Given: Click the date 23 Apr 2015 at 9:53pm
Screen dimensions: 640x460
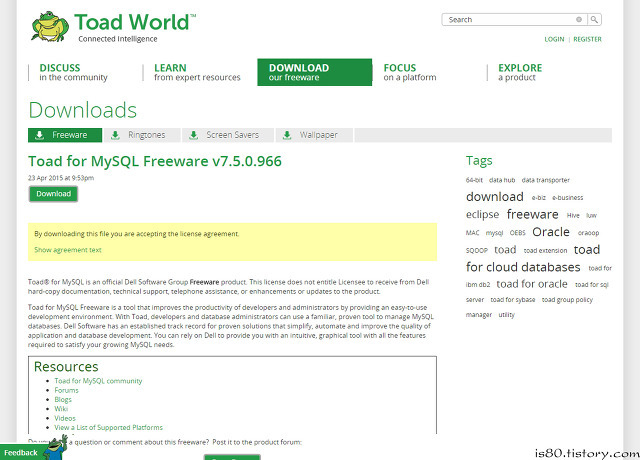Looking at the screenshot, I should pos(61,178).
